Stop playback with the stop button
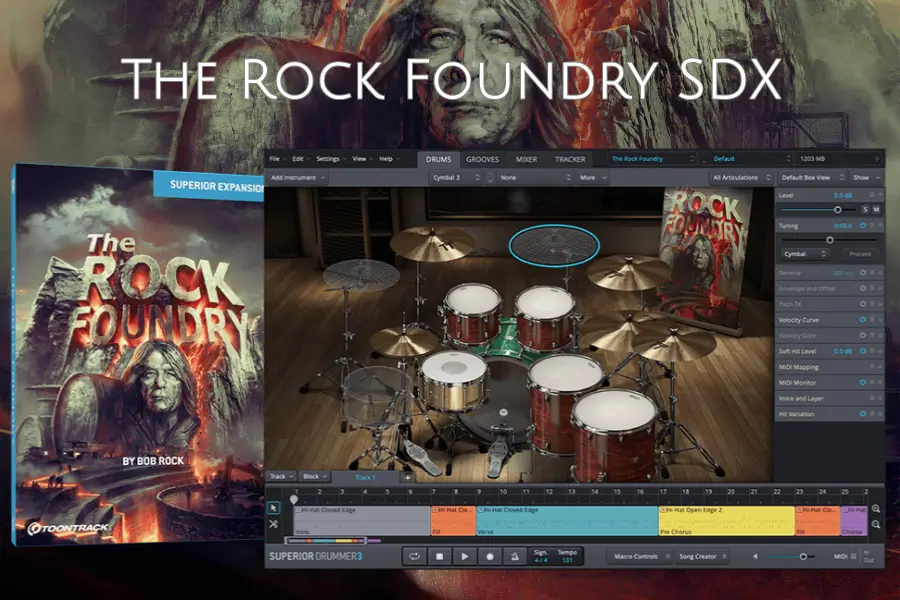900x600 pixels. click(x=439, y=556)
